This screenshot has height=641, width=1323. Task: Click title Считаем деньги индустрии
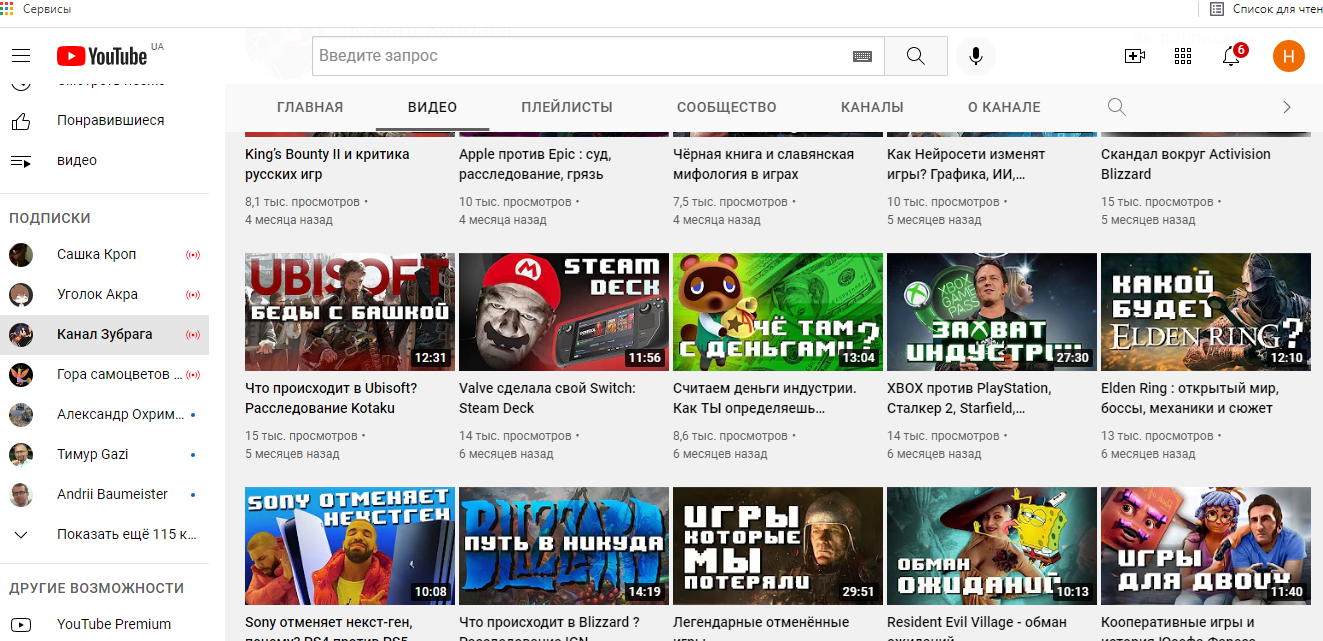pyautogui.click(x=765, y=398)
